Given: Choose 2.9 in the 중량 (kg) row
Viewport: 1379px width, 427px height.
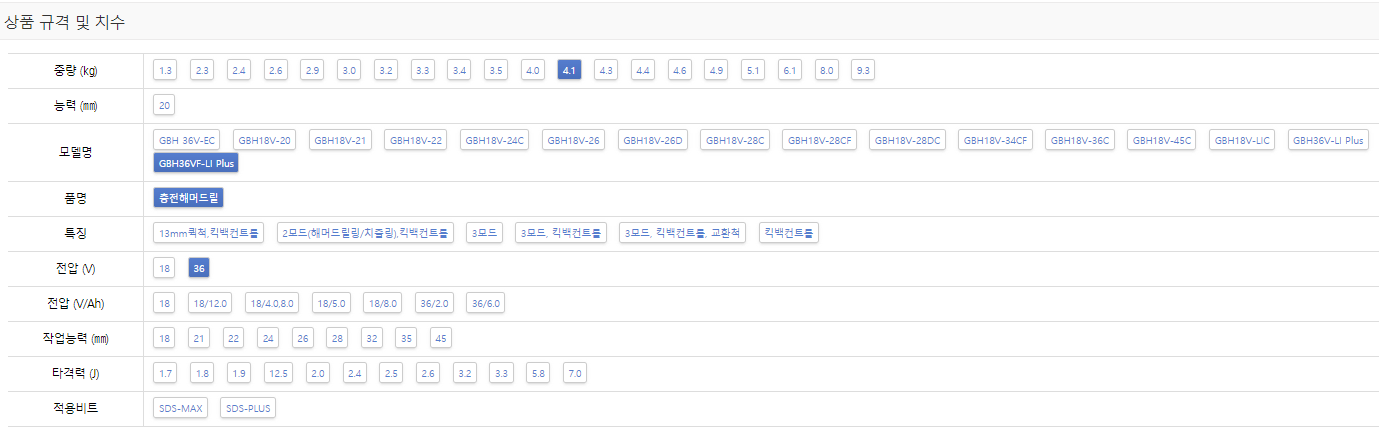Looking at the screenshot, I should (313, 70).
